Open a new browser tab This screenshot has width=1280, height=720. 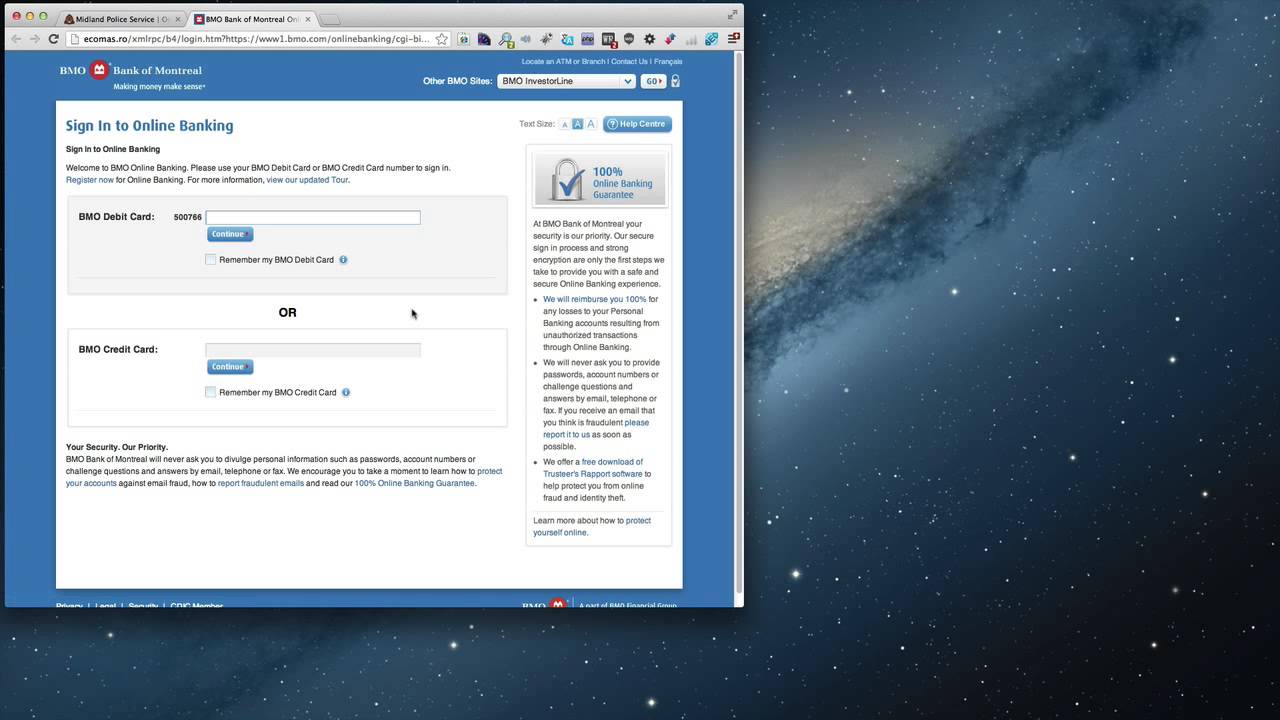(331, 19)
